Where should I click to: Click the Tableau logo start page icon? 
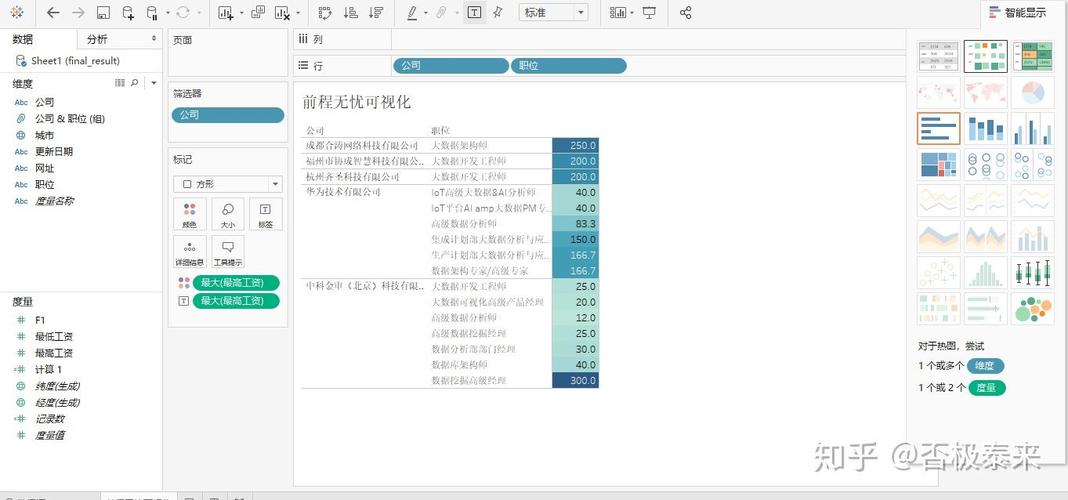click(16, 12)
